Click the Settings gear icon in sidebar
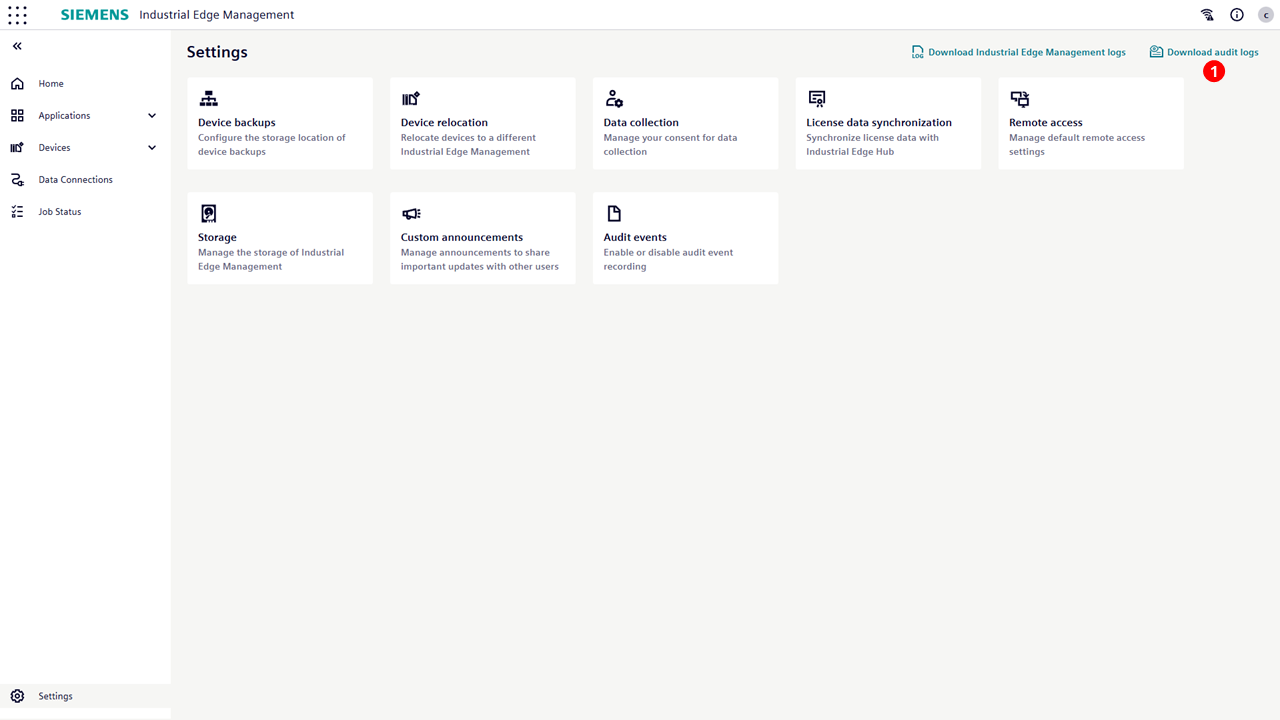 coord(17,696)
